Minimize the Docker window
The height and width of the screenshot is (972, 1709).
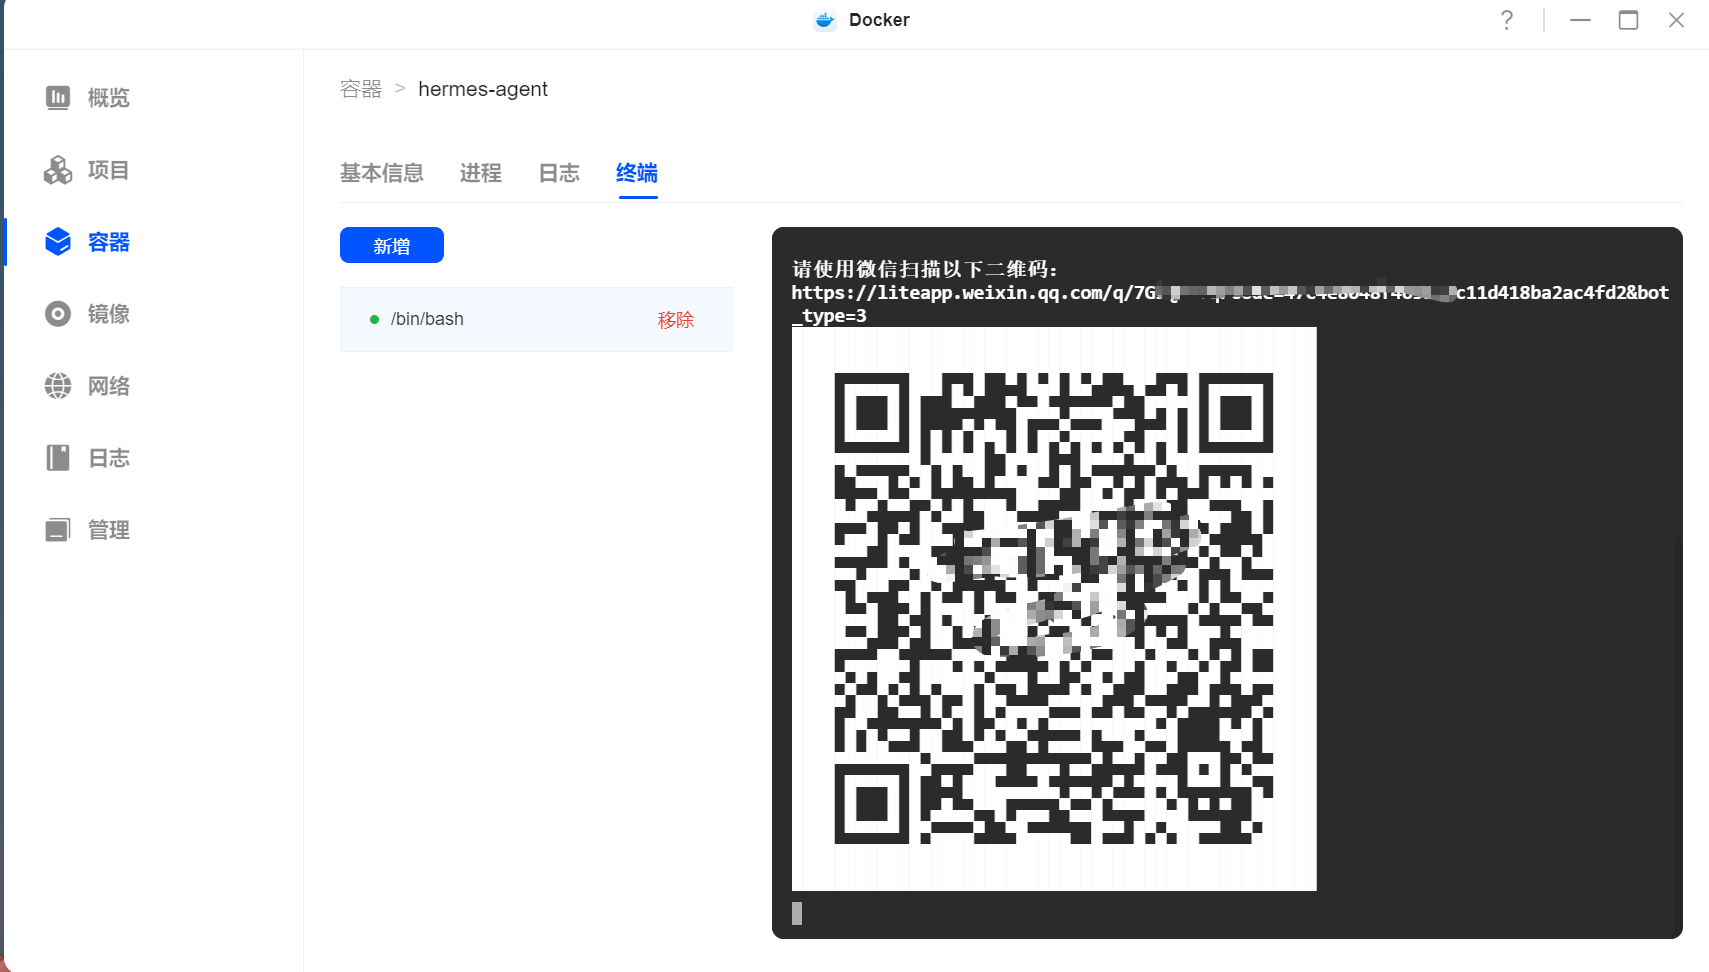click(1580, 20)
